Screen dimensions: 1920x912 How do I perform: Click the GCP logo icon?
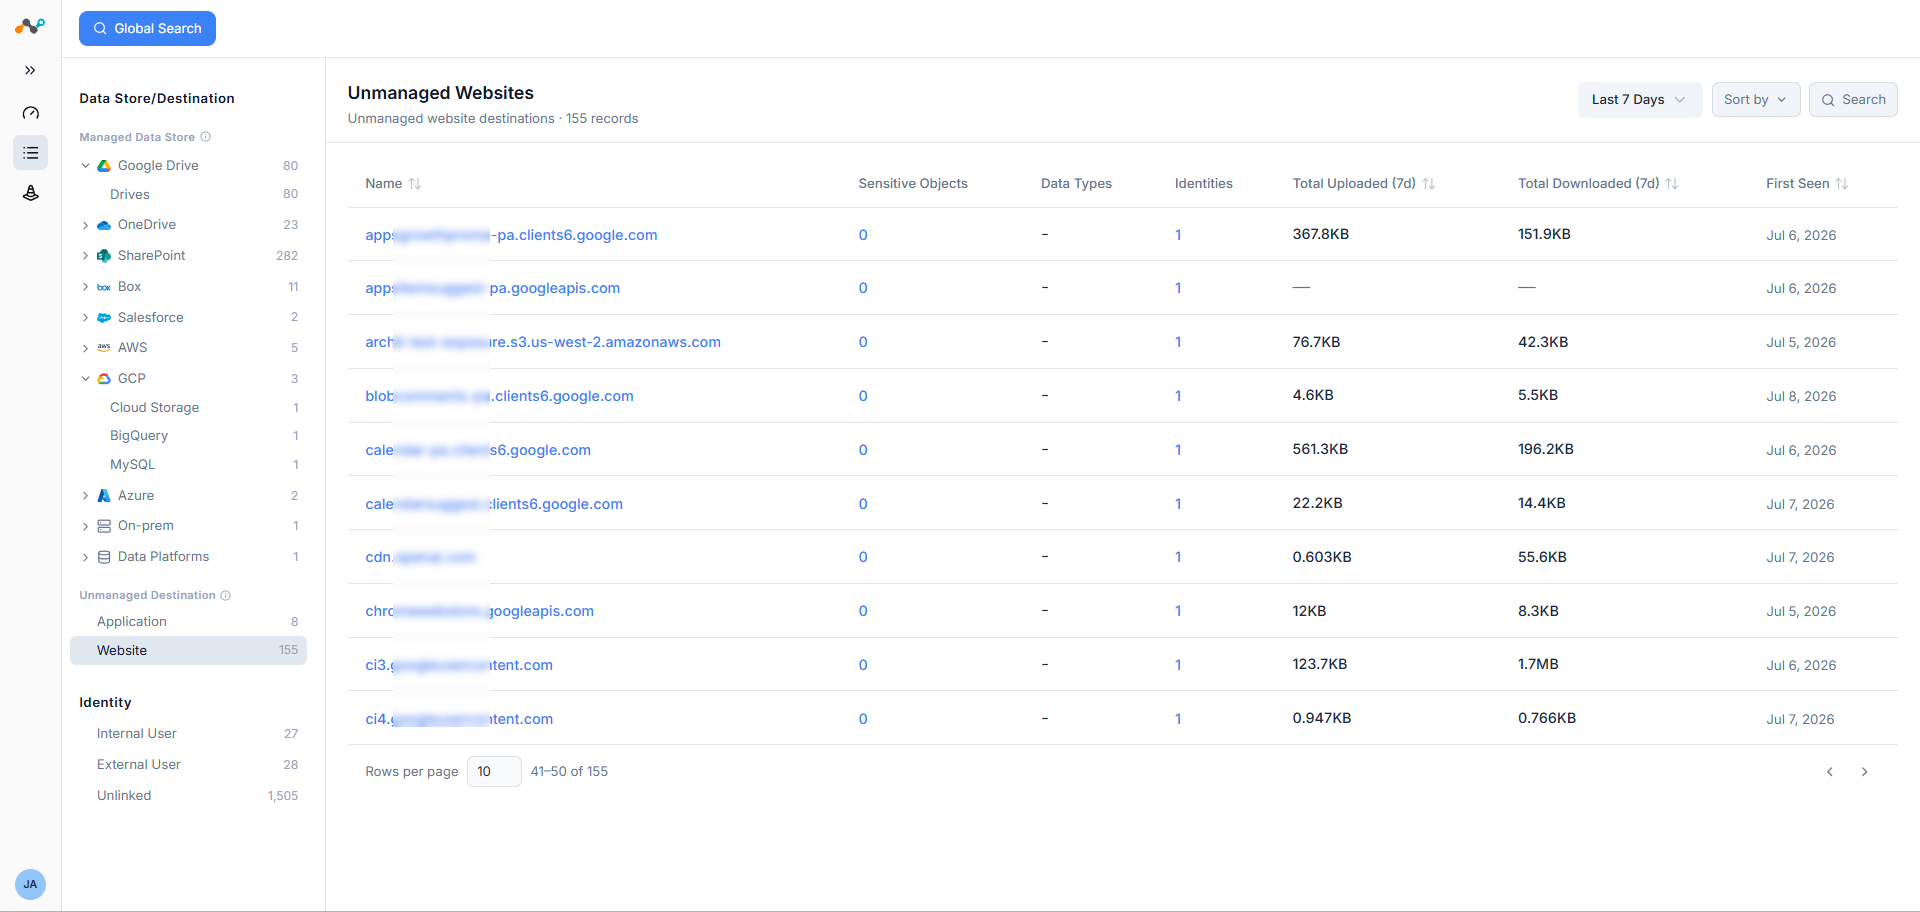click(x=104, y=379)
